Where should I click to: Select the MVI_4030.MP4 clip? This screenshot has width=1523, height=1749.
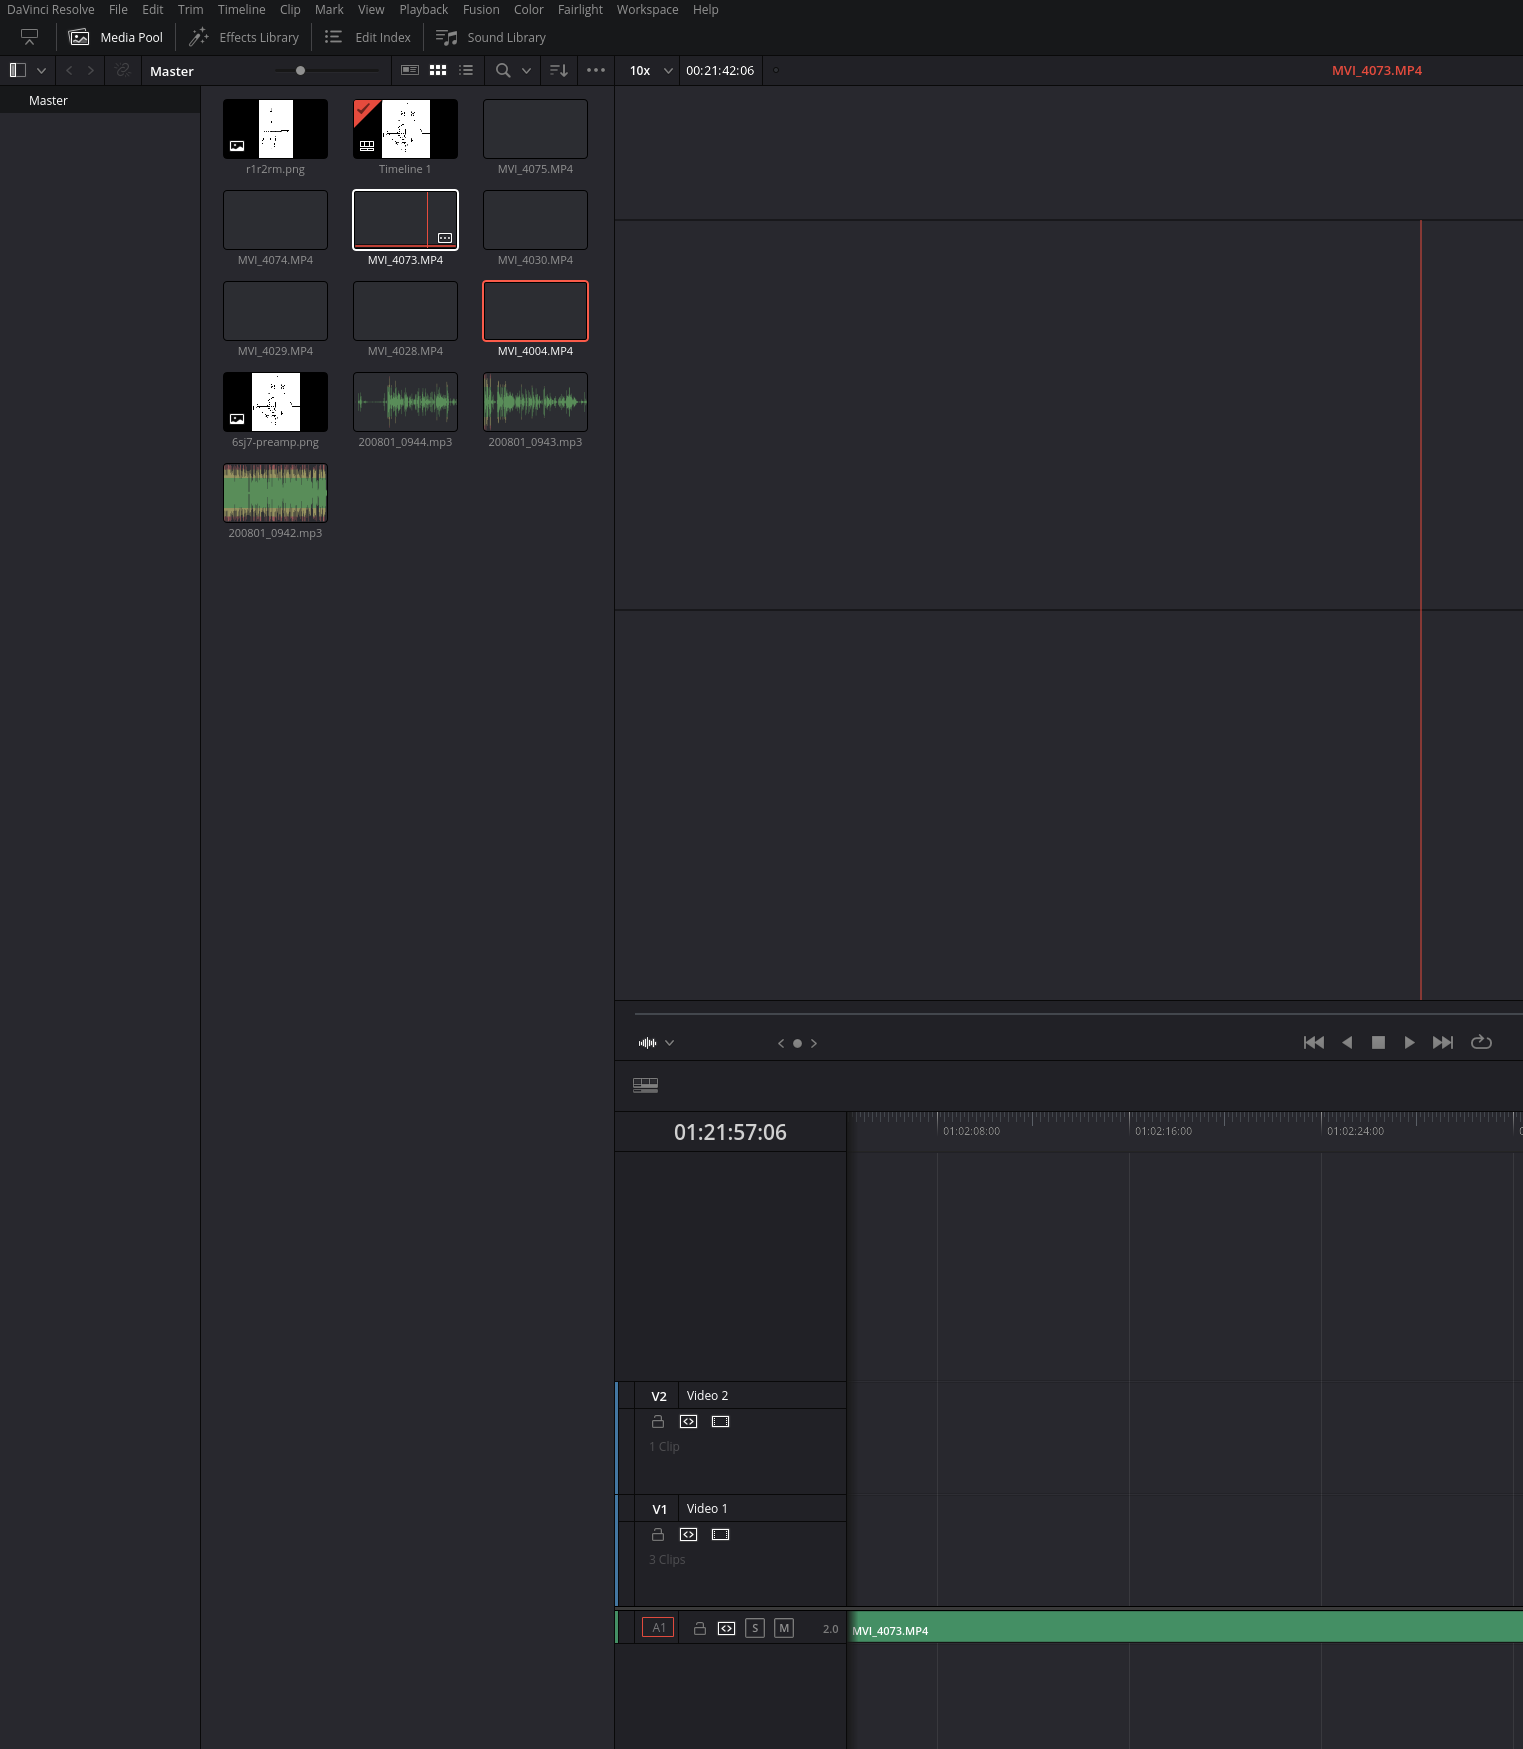coord(535,220)
